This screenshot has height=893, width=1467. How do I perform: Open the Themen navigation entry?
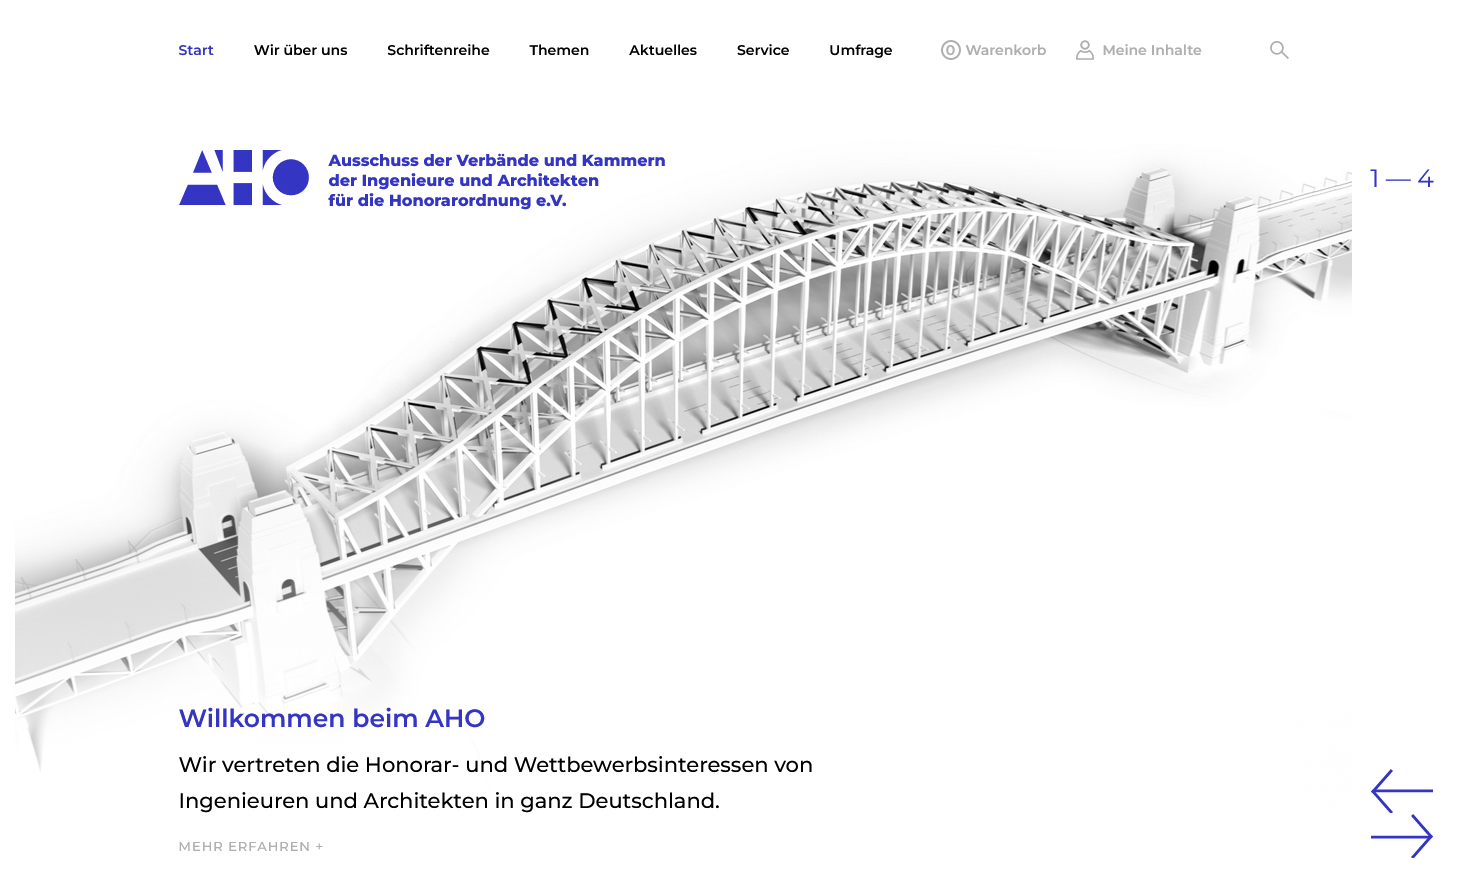click(559, 49)
